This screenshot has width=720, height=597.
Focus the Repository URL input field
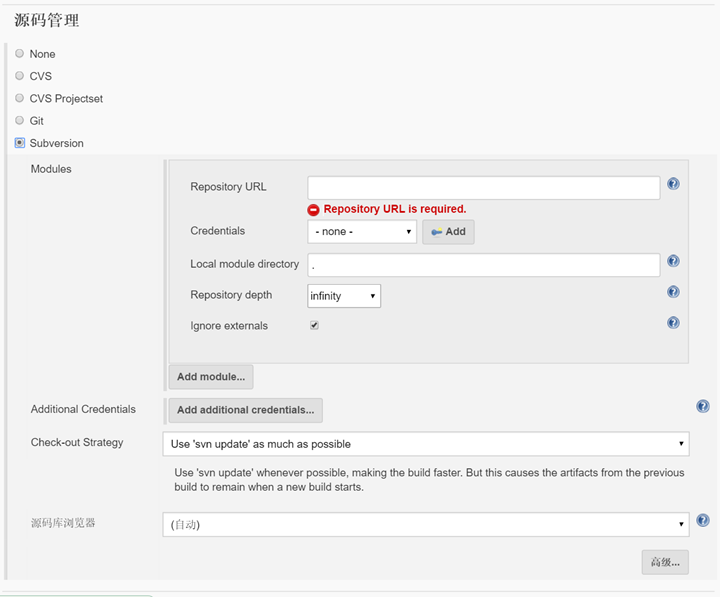(484, 188)
